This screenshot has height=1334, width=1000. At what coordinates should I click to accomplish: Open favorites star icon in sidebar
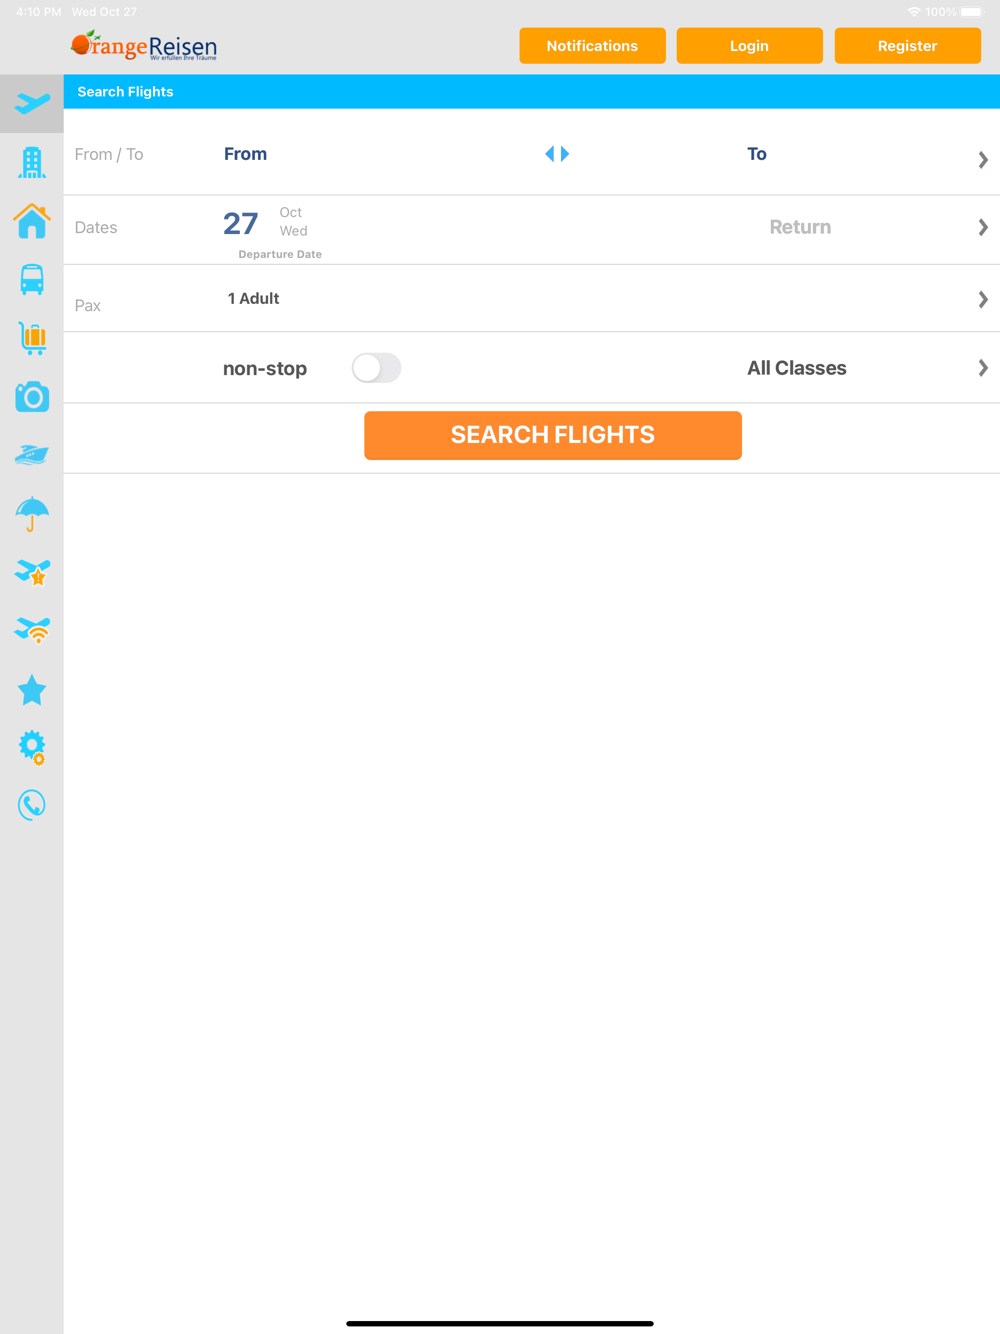tap(32, 689)
